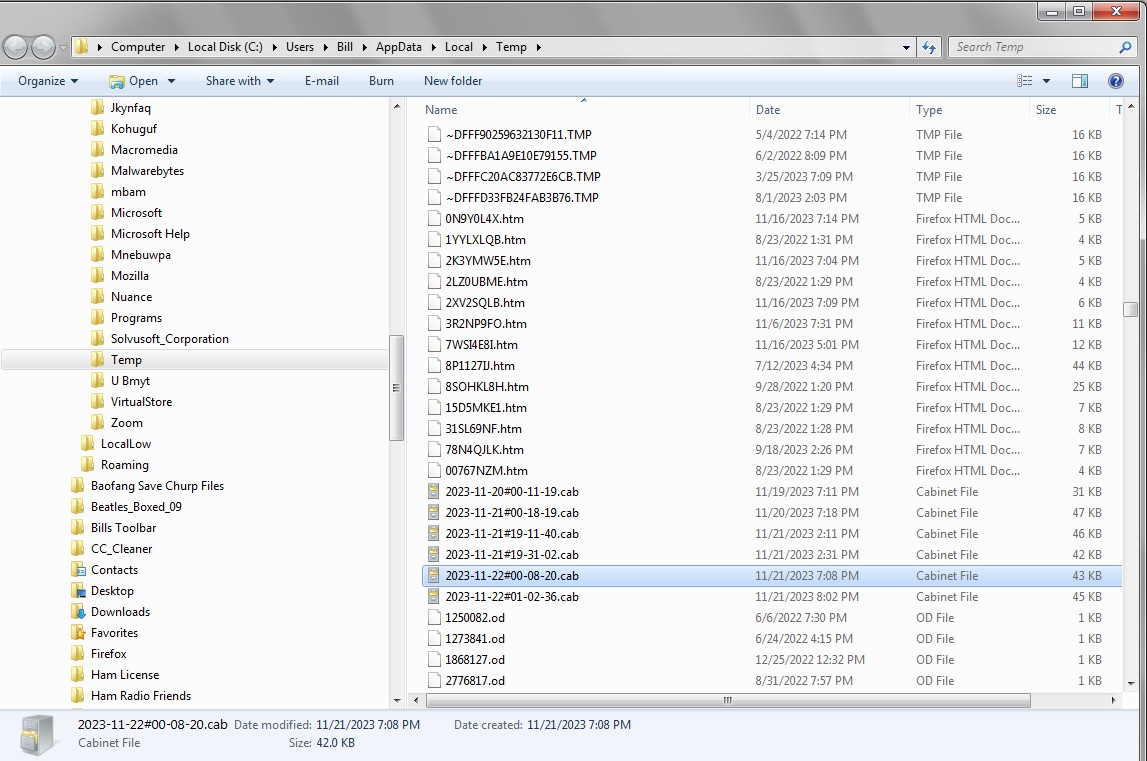1147x761 pixels.
Task: Open the Help question mark icon
Action: click(x=1115, y=81)
